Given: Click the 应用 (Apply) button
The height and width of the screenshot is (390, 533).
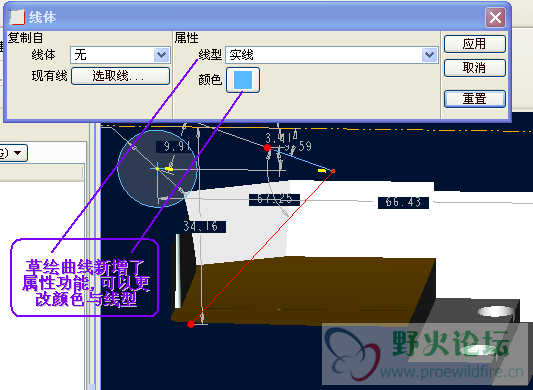Looking at the screenshot, I should [x=475, y=44].
